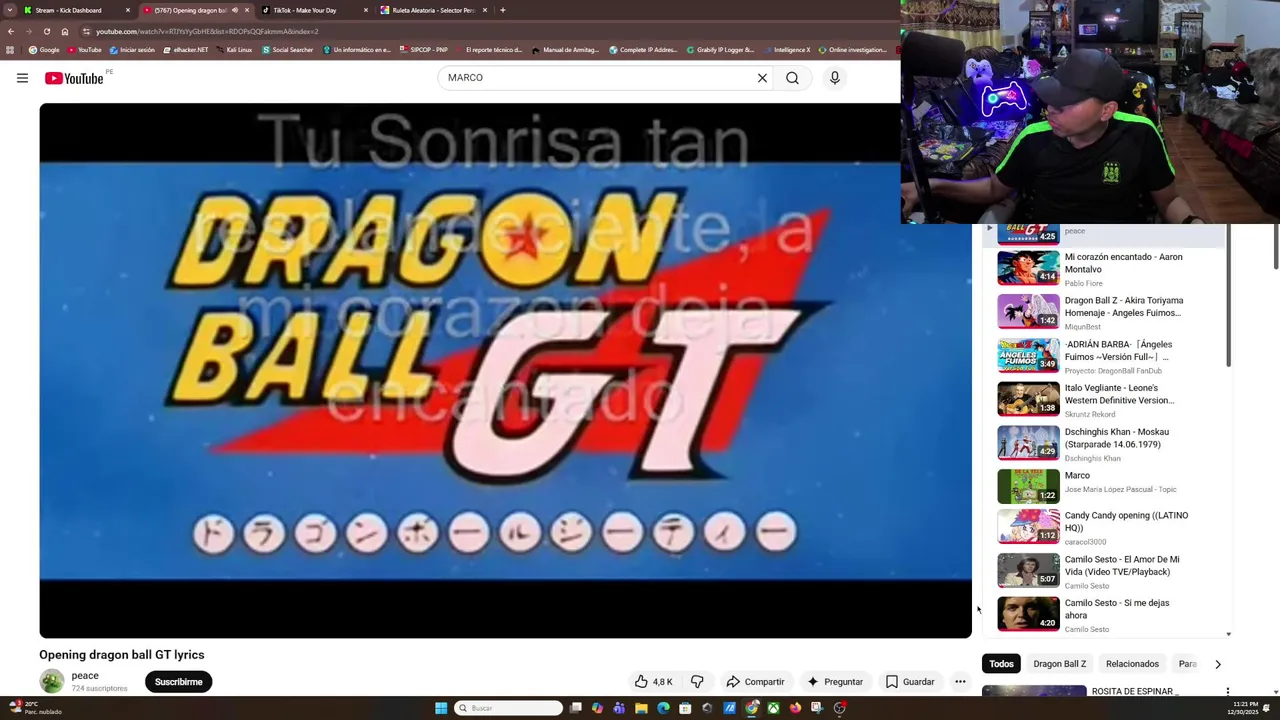Viewport: 1280px width, 720px height.
Task: Go back with browser back arrow
Action: (11, 31)
